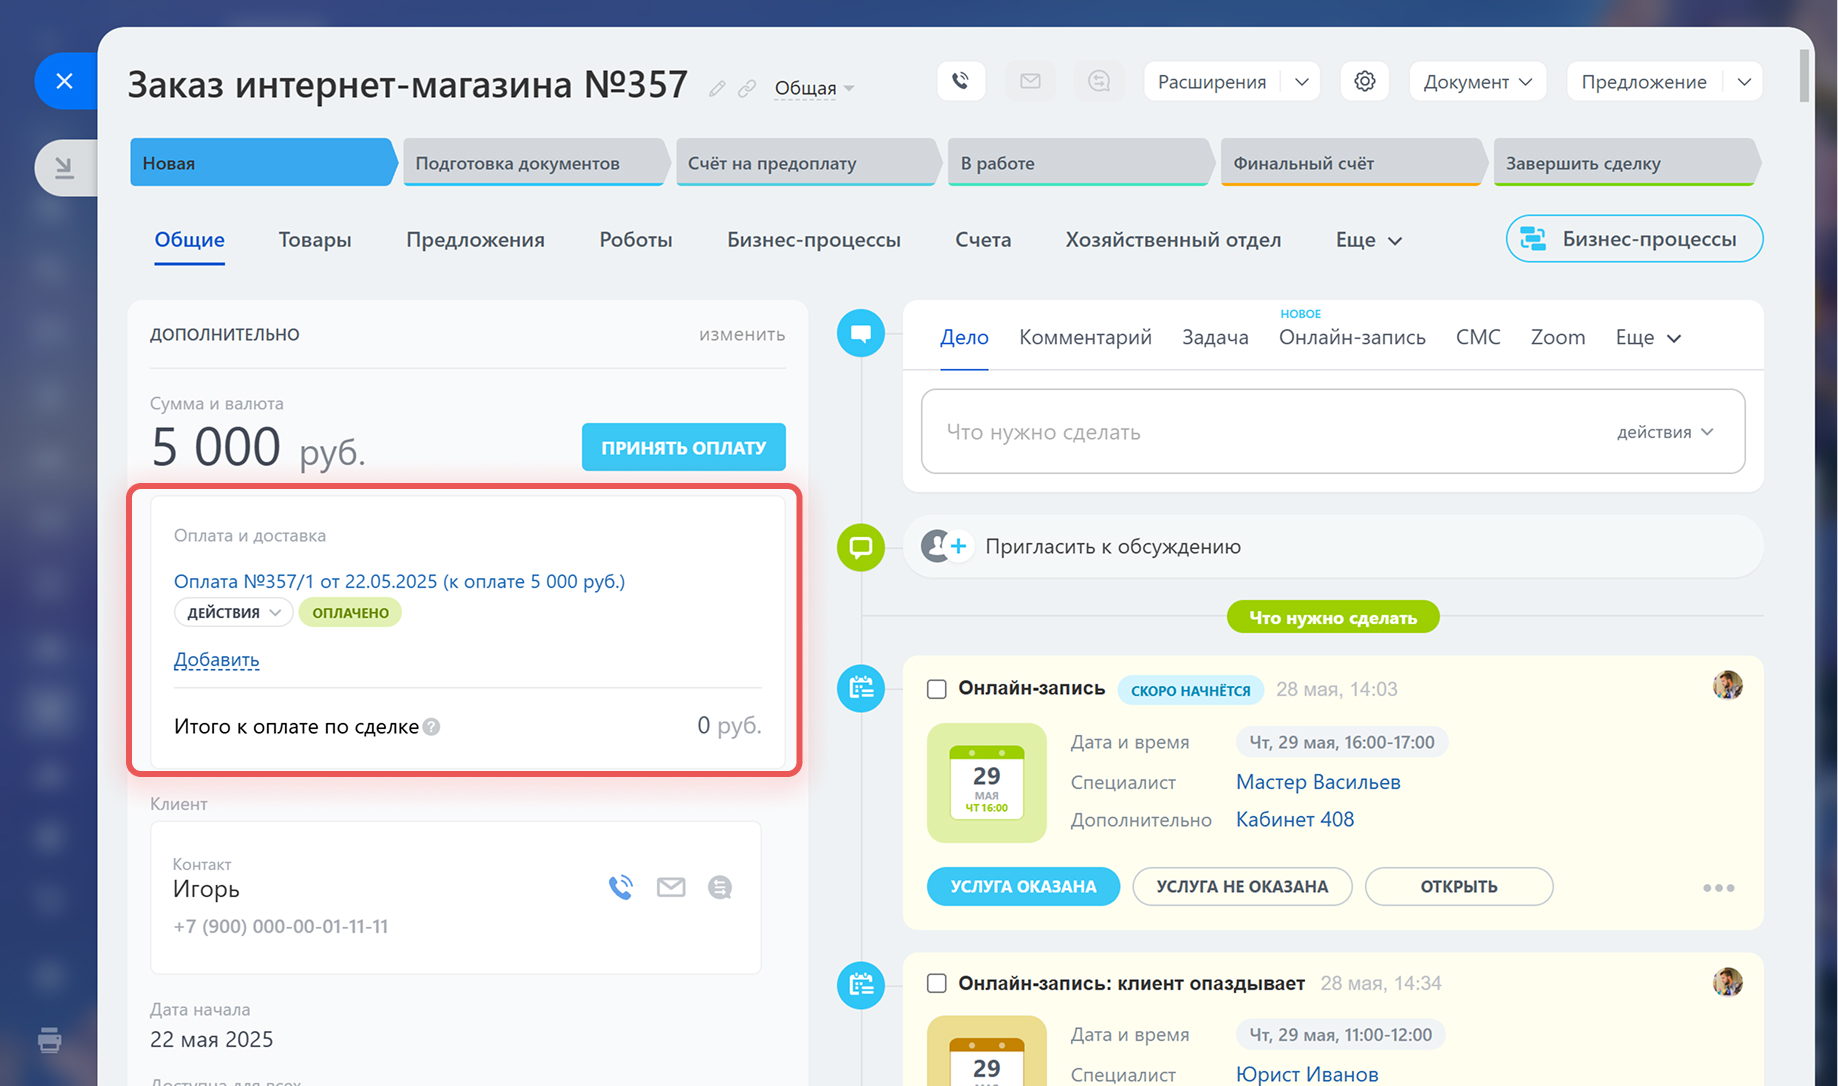Expand the Расширения dropdown arrow
This screenshot has height=1086, width=1838.
(x=1302, y=82)
